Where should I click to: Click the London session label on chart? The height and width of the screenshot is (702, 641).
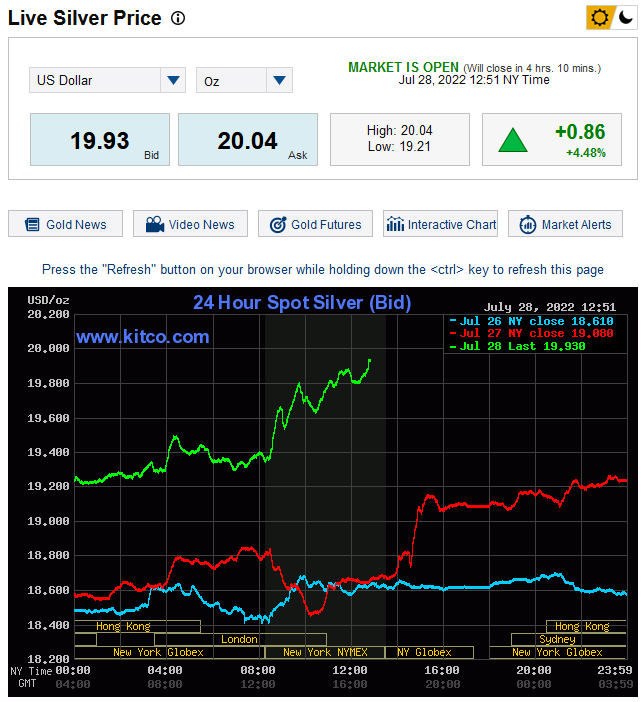(x=239, y=639)
